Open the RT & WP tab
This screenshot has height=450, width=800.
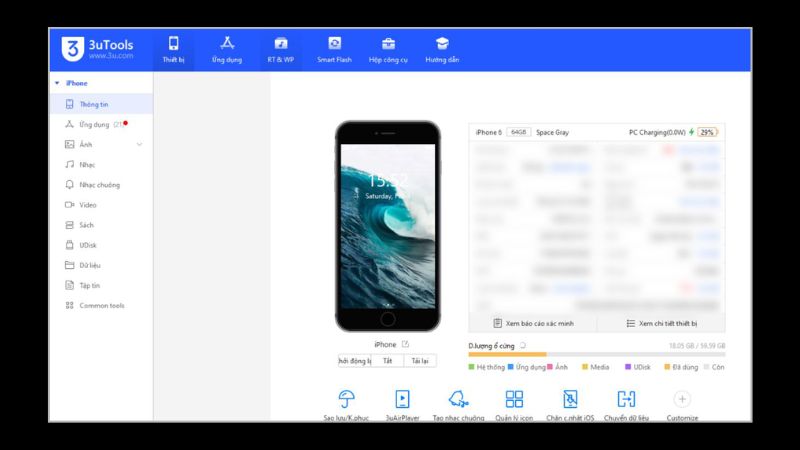click(x=281, y=49)
